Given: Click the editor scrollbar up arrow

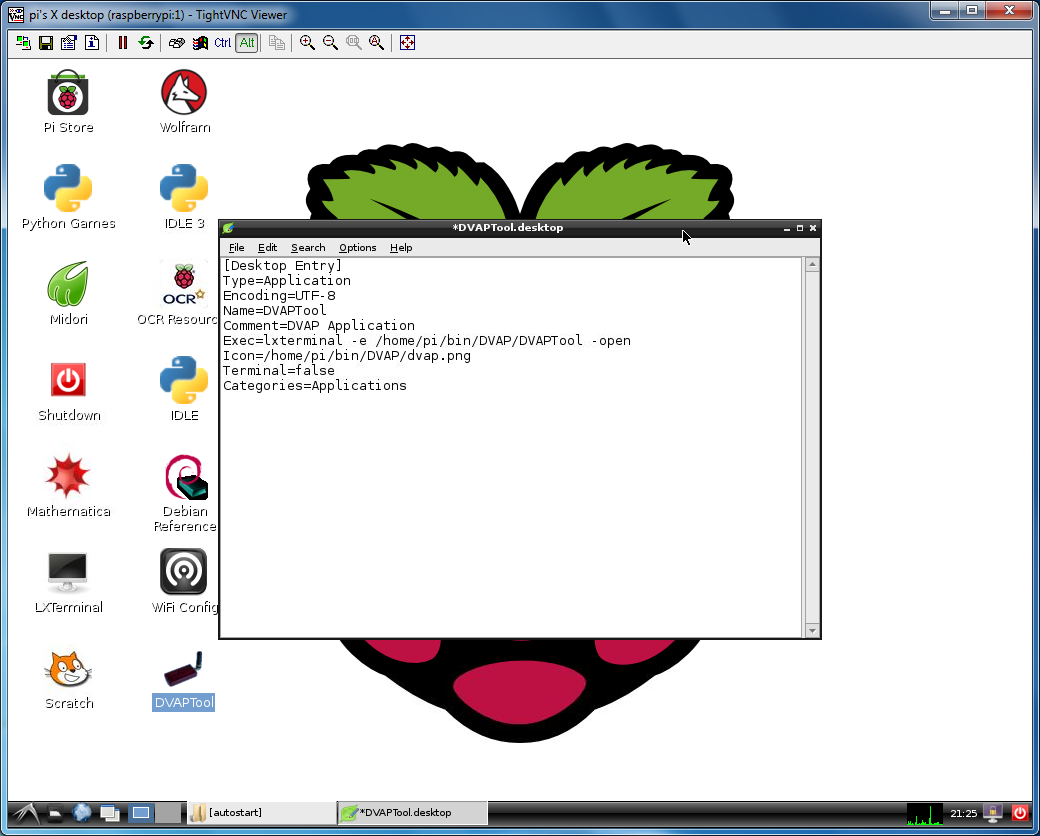Looking at the screenshot, I should point(812,265).
